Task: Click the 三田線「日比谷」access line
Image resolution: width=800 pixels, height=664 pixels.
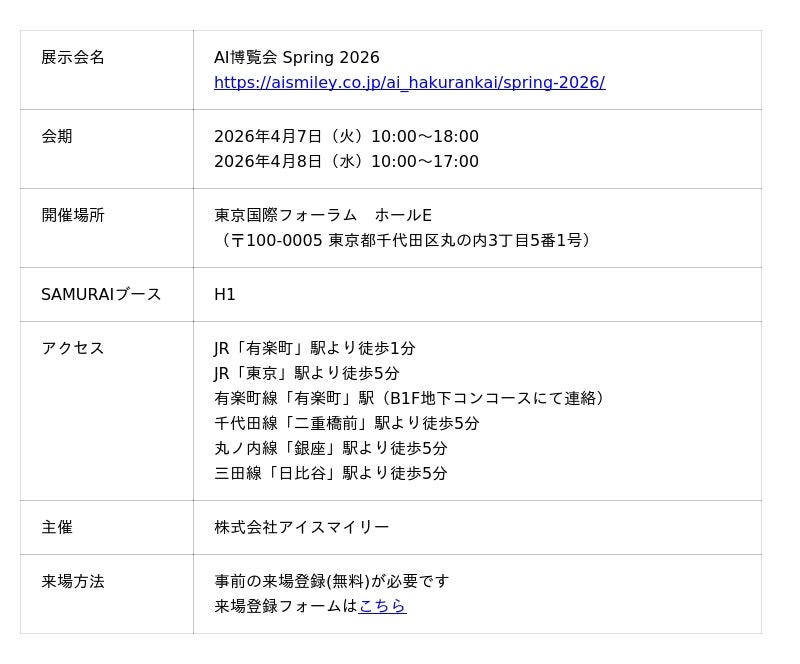Action: pyautogui.click(x=331, y=474)
